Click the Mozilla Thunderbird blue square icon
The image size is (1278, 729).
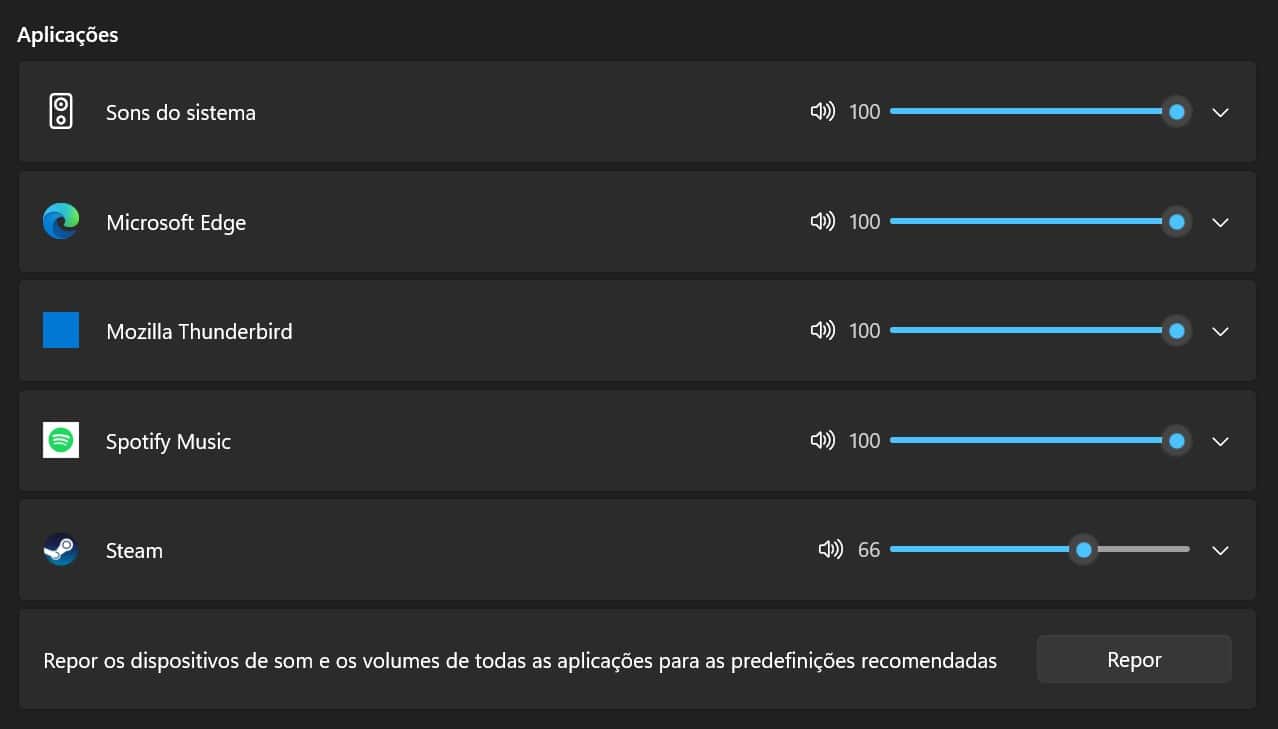tap(61, 330)
